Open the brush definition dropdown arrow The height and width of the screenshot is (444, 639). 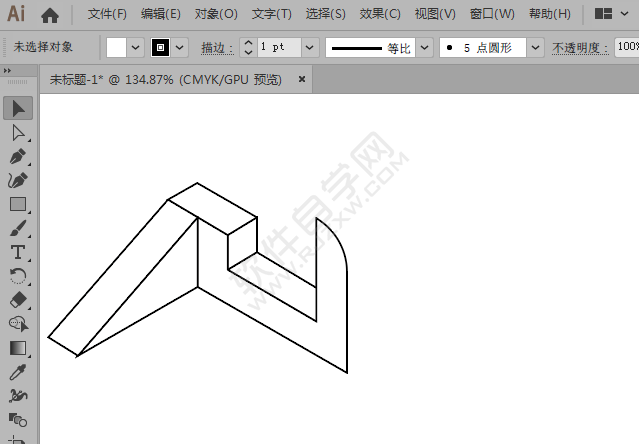point(535,48)
